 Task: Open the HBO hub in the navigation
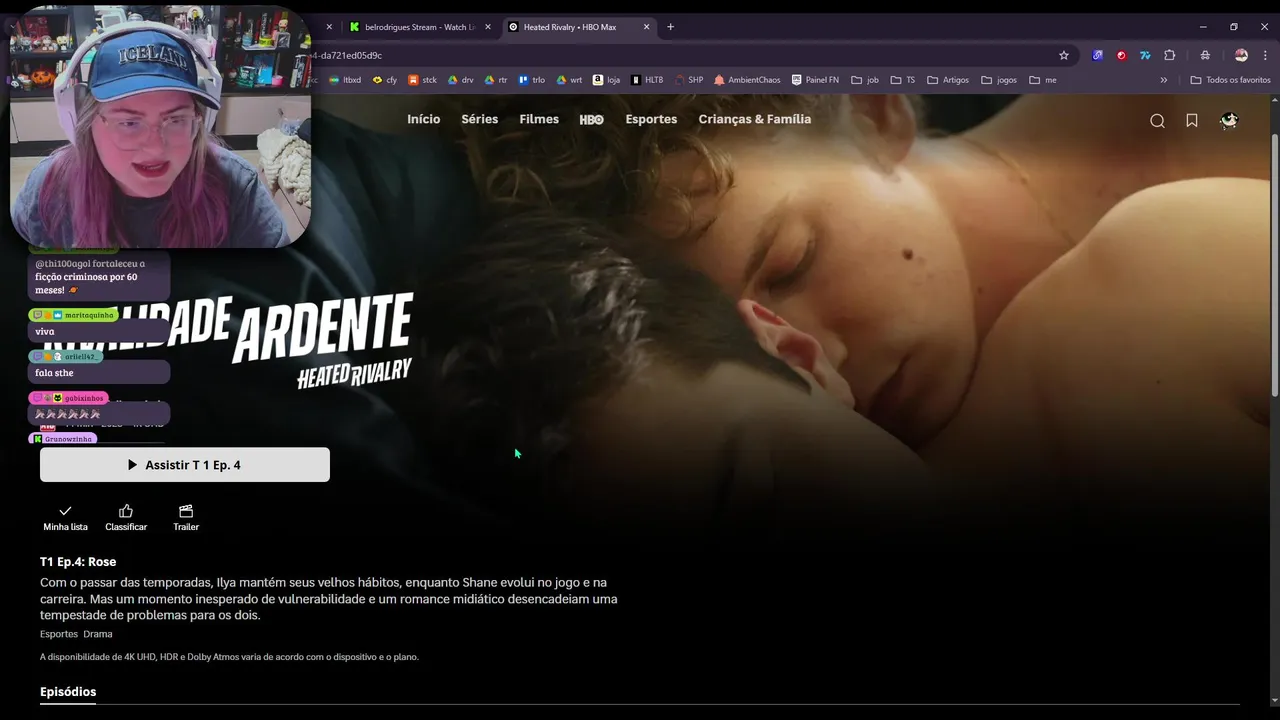point(592,119)
